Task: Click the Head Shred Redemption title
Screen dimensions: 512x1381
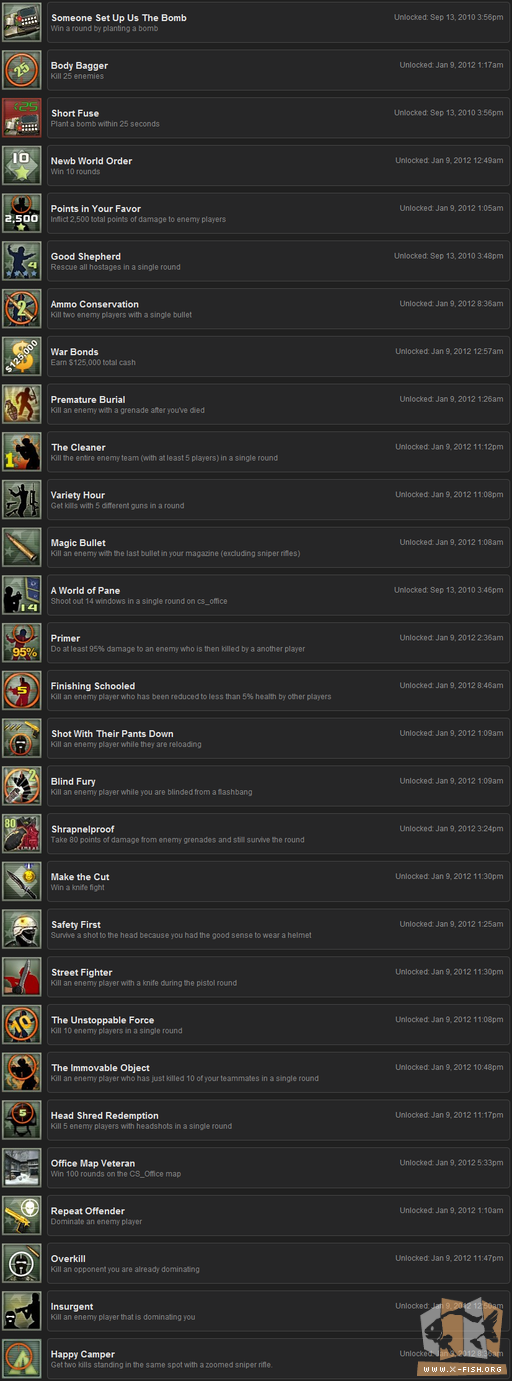Action: [105, 1116]
